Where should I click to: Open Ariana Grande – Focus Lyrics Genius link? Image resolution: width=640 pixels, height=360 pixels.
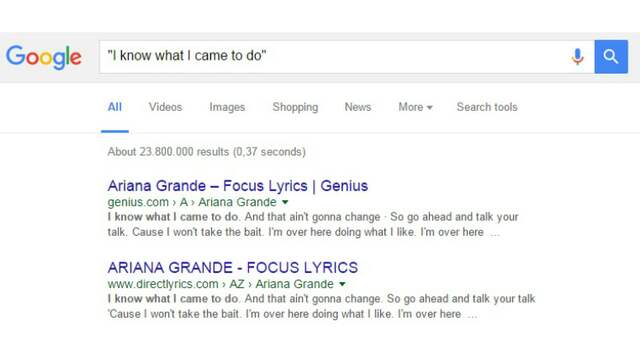(238, 186)
